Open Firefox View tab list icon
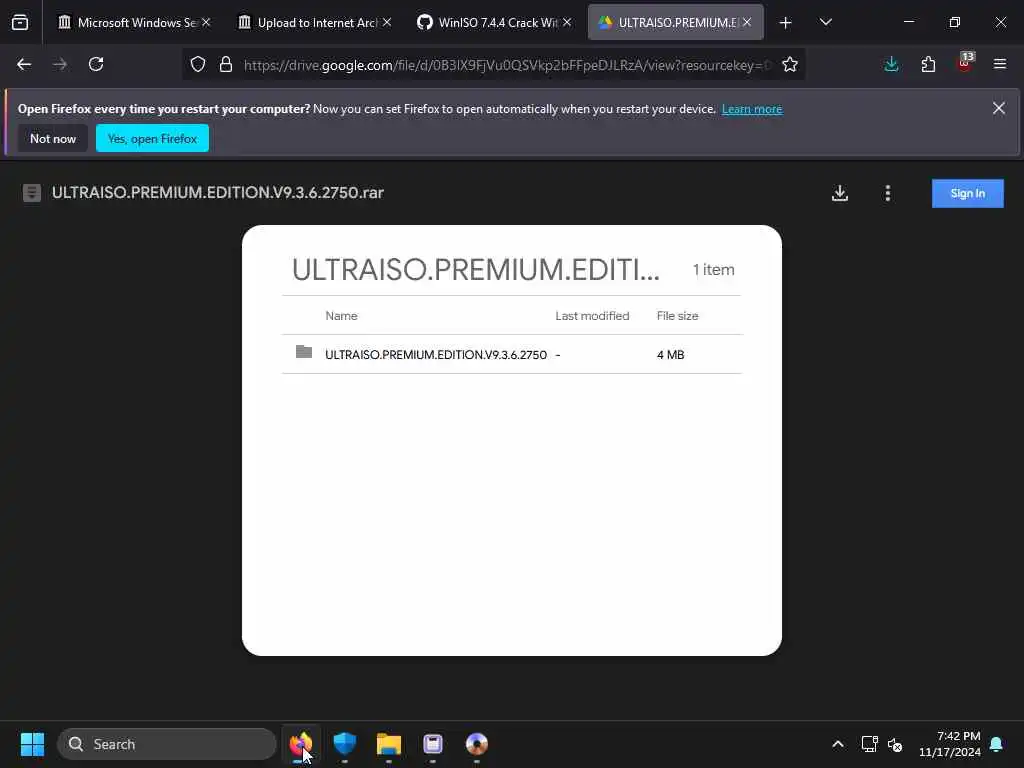This screenshot has width=1024, height=768. click(20, 23)
